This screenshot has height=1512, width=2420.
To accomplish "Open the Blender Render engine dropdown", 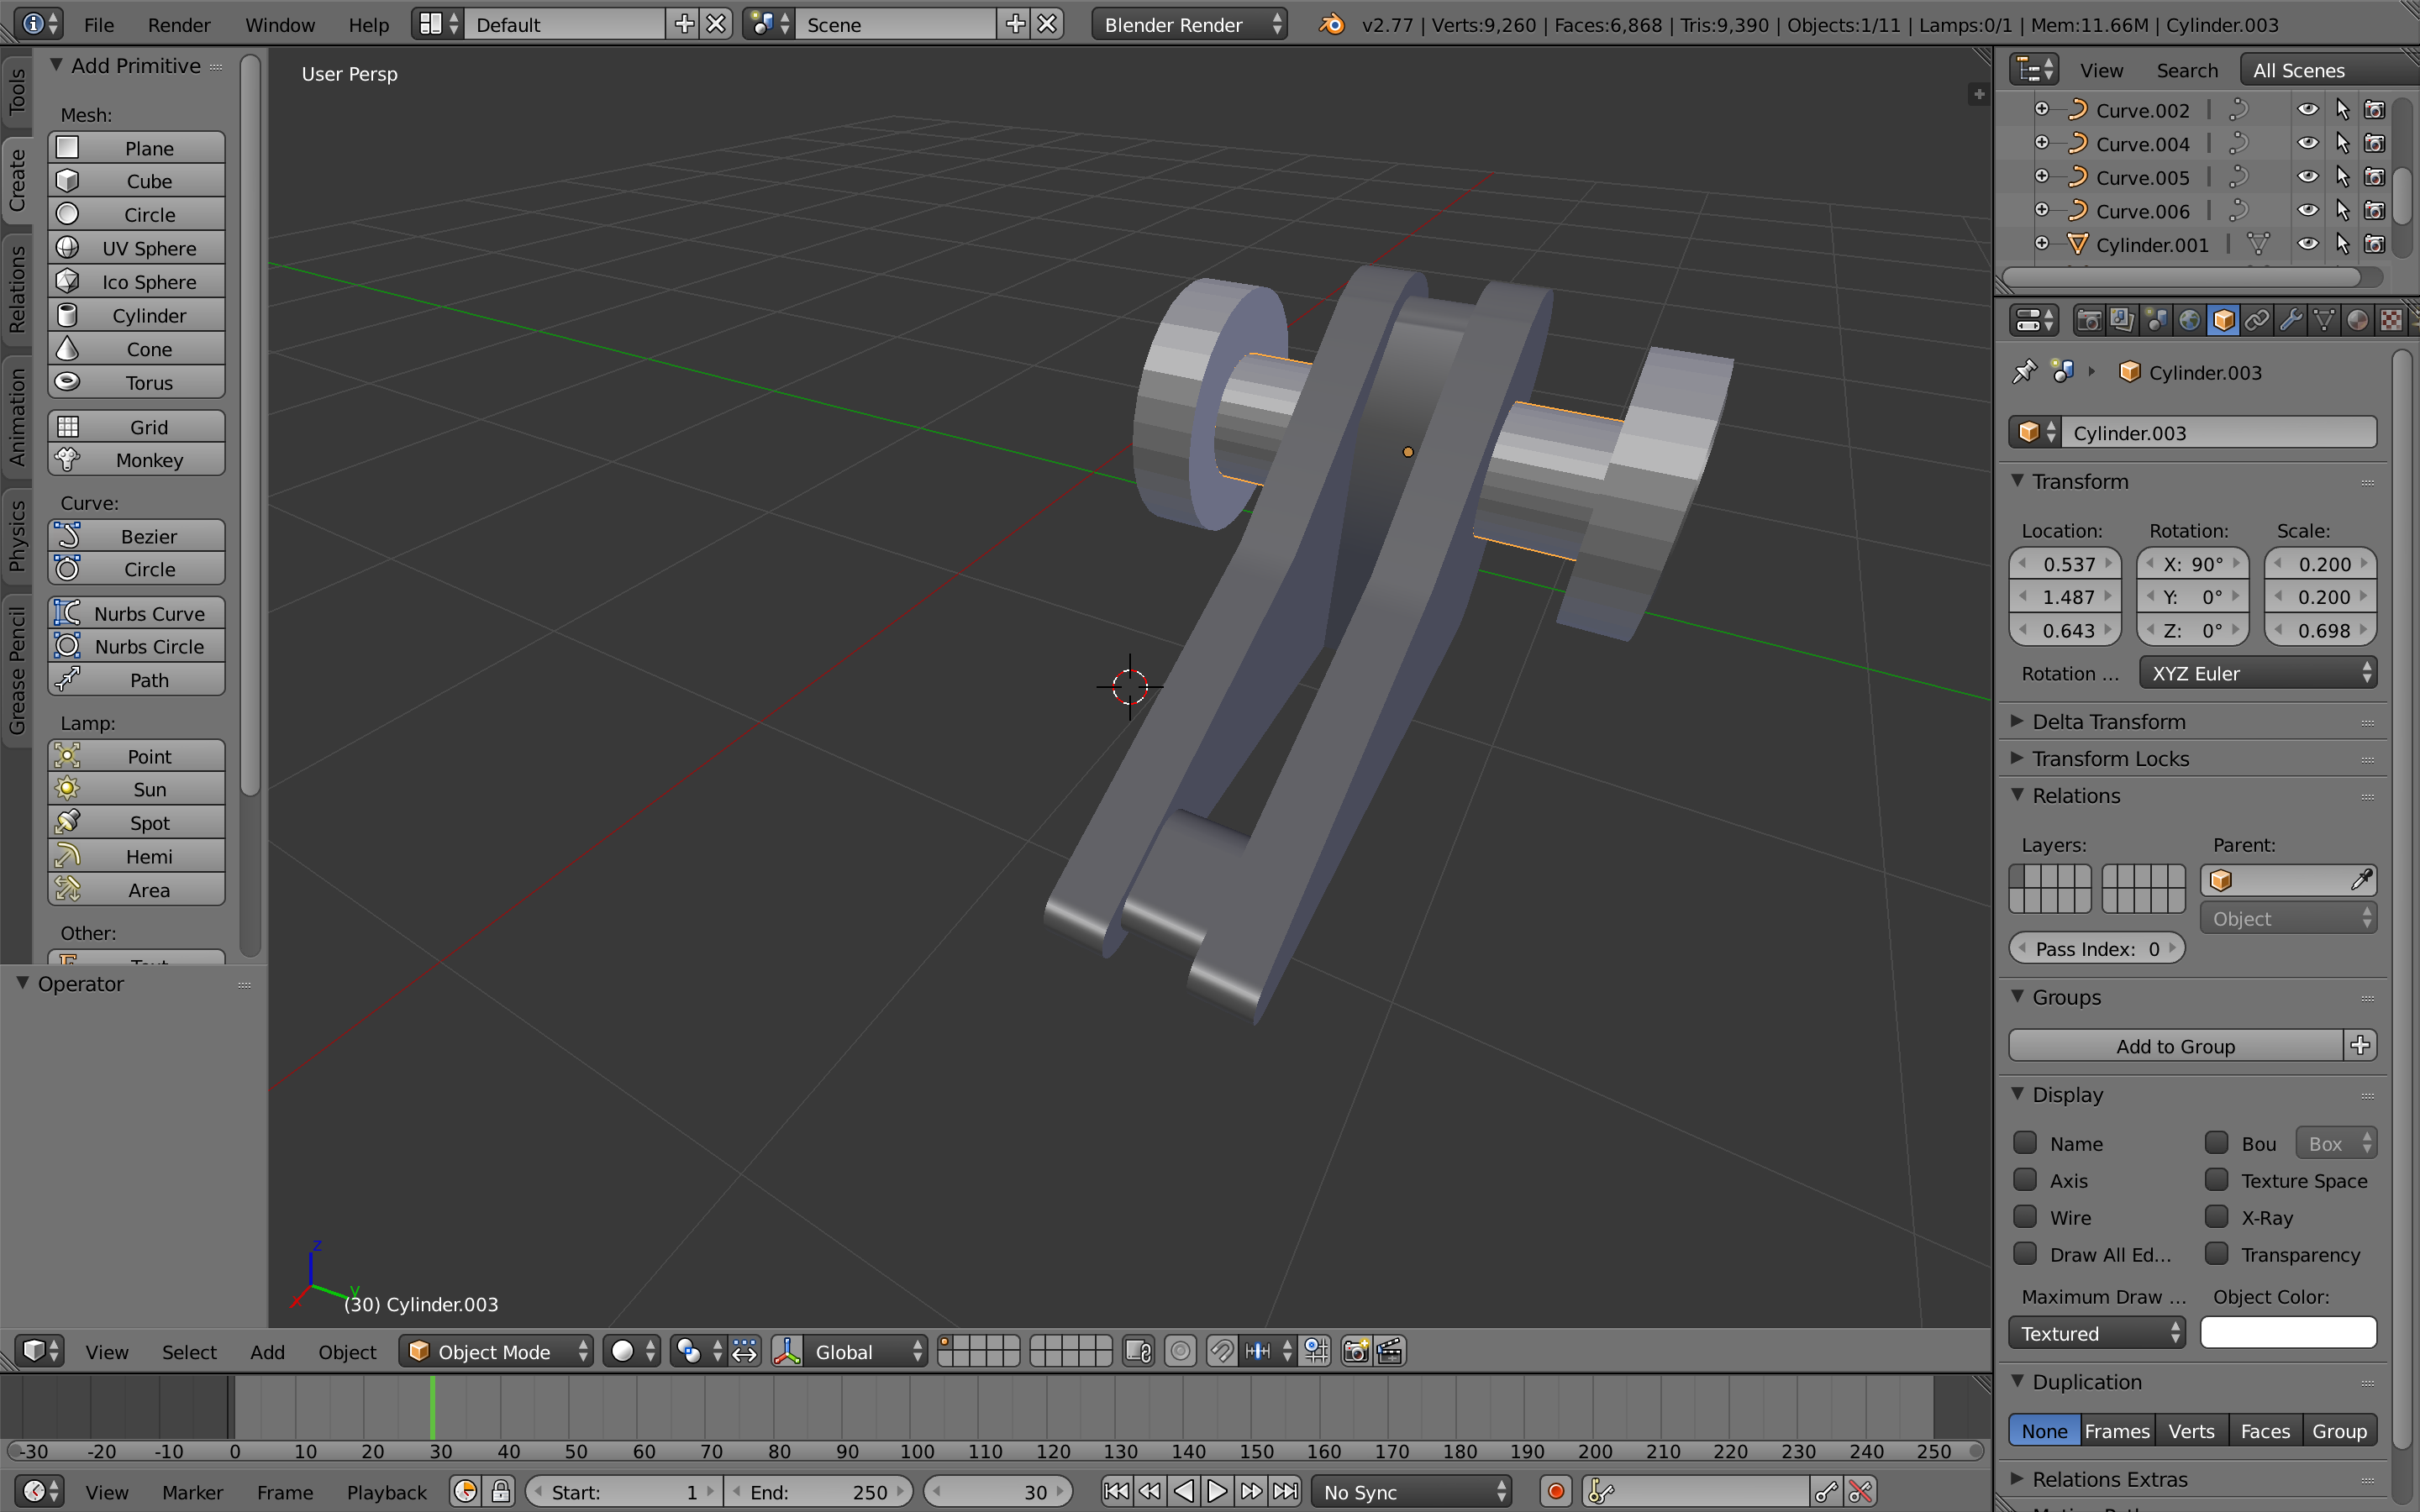I will click(x=1190, y=24).
